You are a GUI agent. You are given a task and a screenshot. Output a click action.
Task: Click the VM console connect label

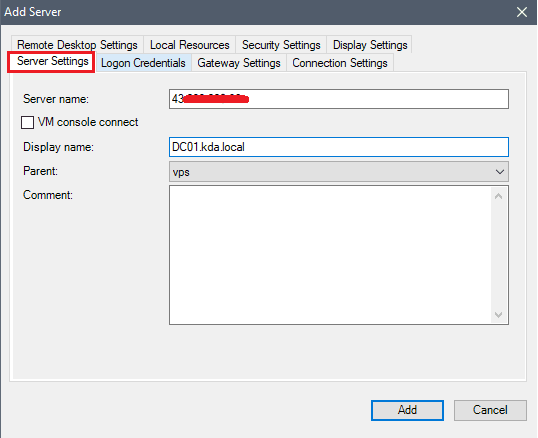tap(88, 122)
